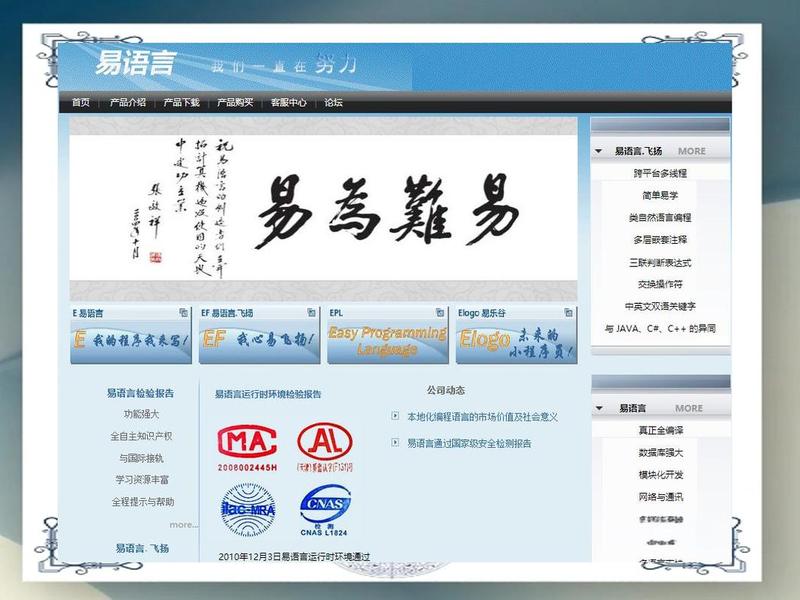Open the 产品介绍 menu item
Image resolution: width=800 pixels, height=600 pixels.
coord(128,103)
